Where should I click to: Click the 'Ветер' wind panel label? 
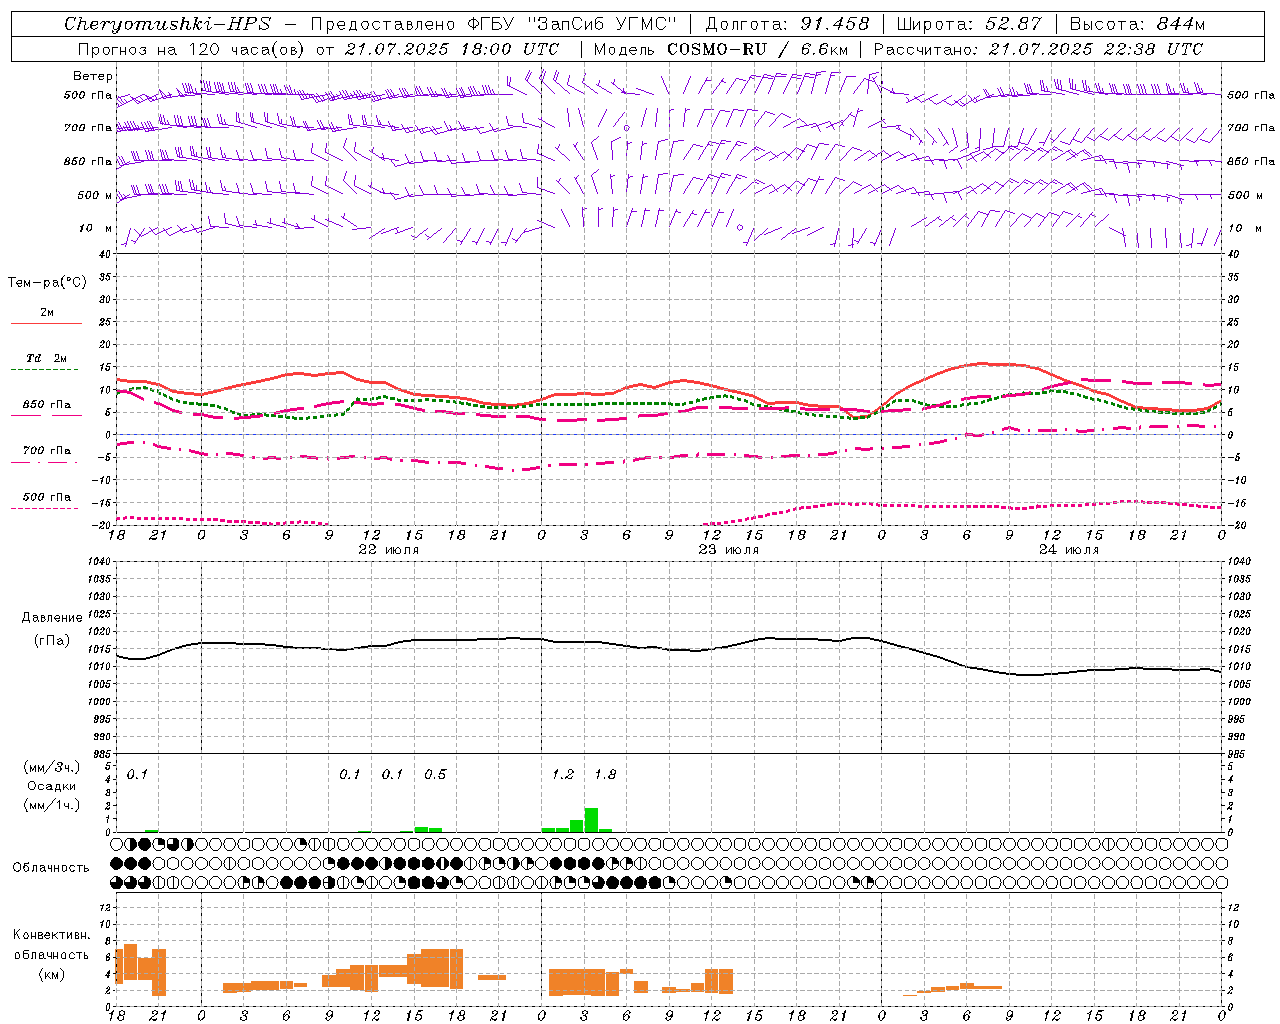point(93,76)
